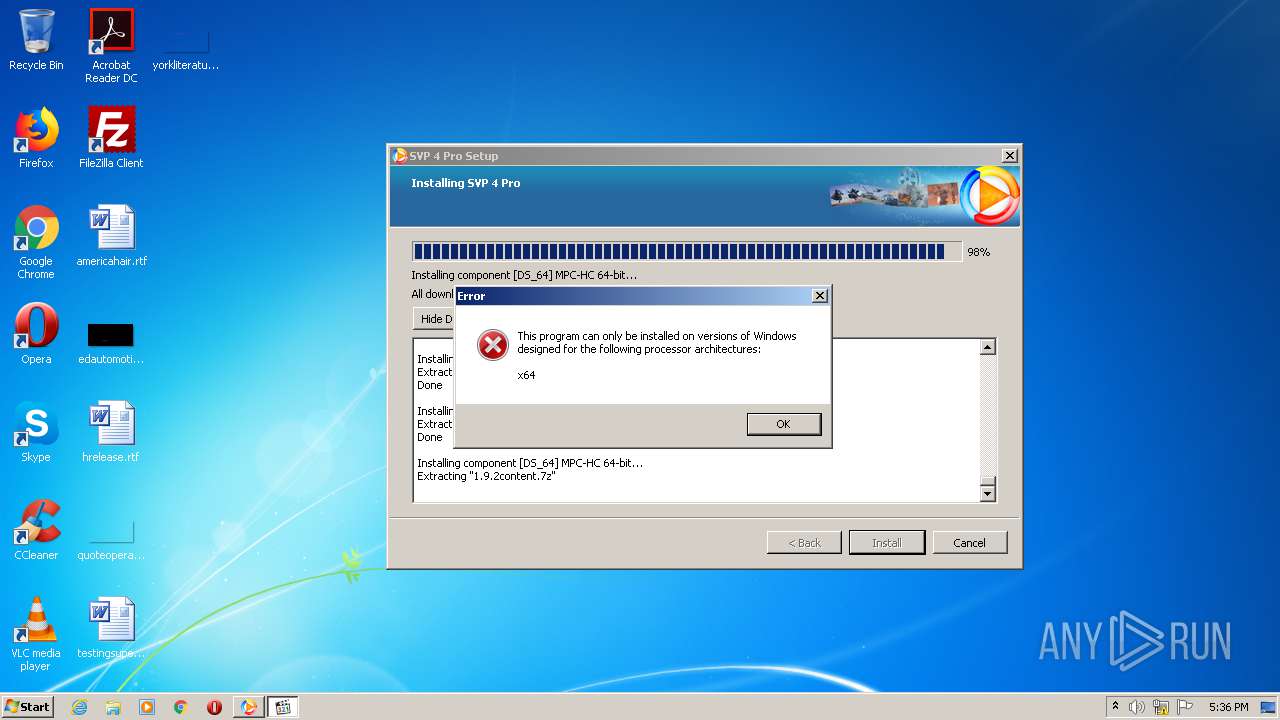1280x720 pixels.
Task: Click the disabled Back button
Action: [x=804, y=542]
